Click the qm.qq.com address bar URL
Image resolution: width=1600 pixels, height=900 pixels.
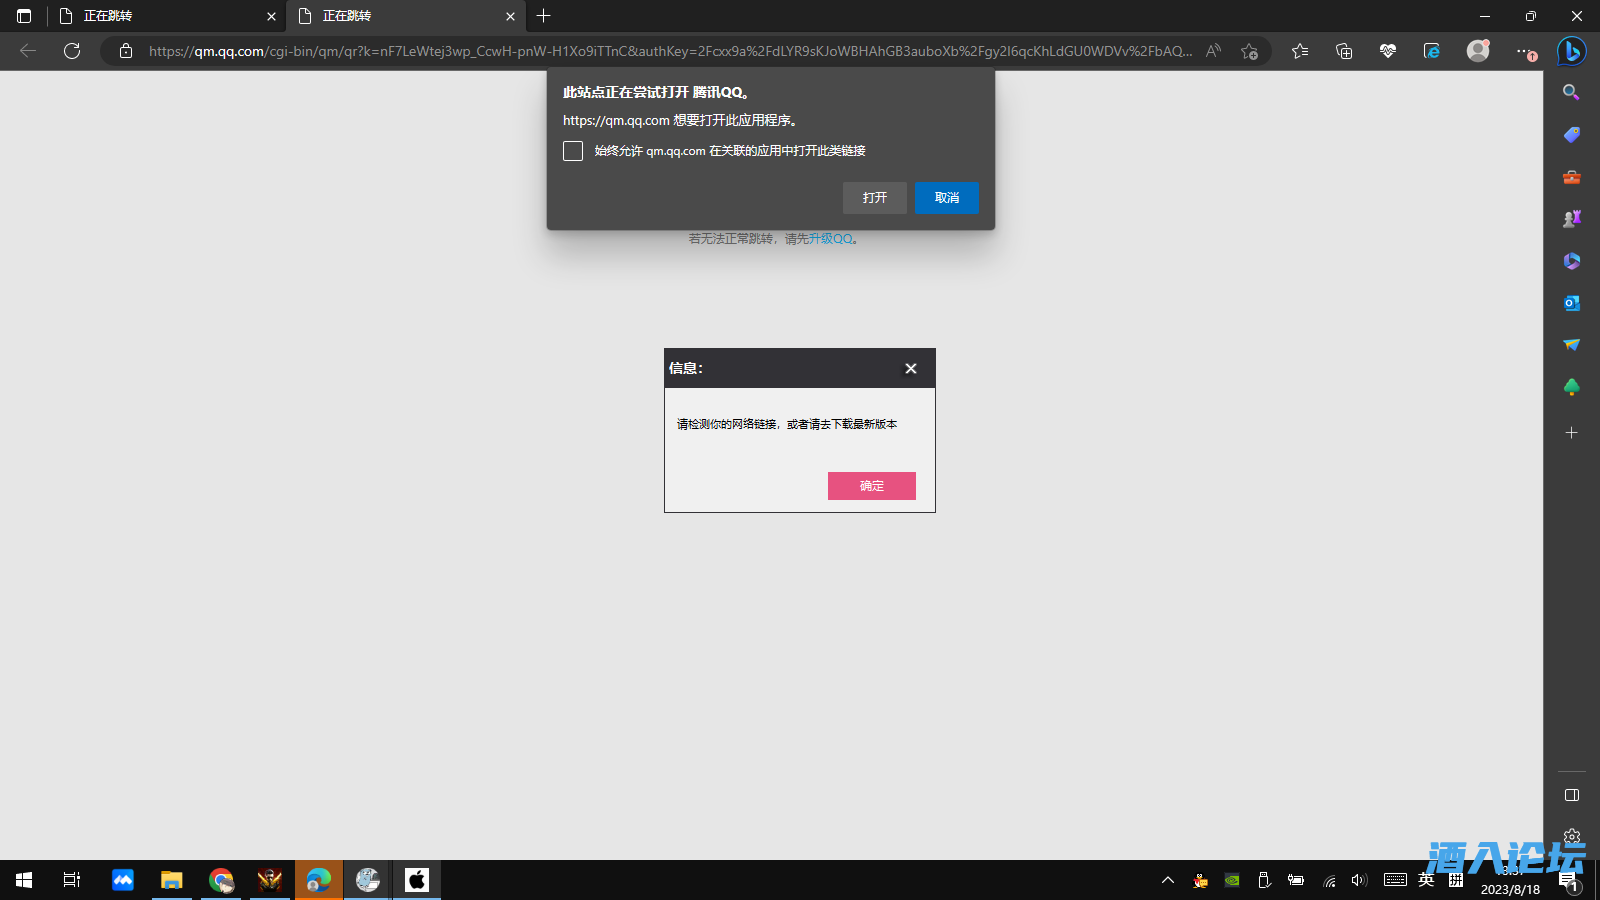click(x=670, y=51)
